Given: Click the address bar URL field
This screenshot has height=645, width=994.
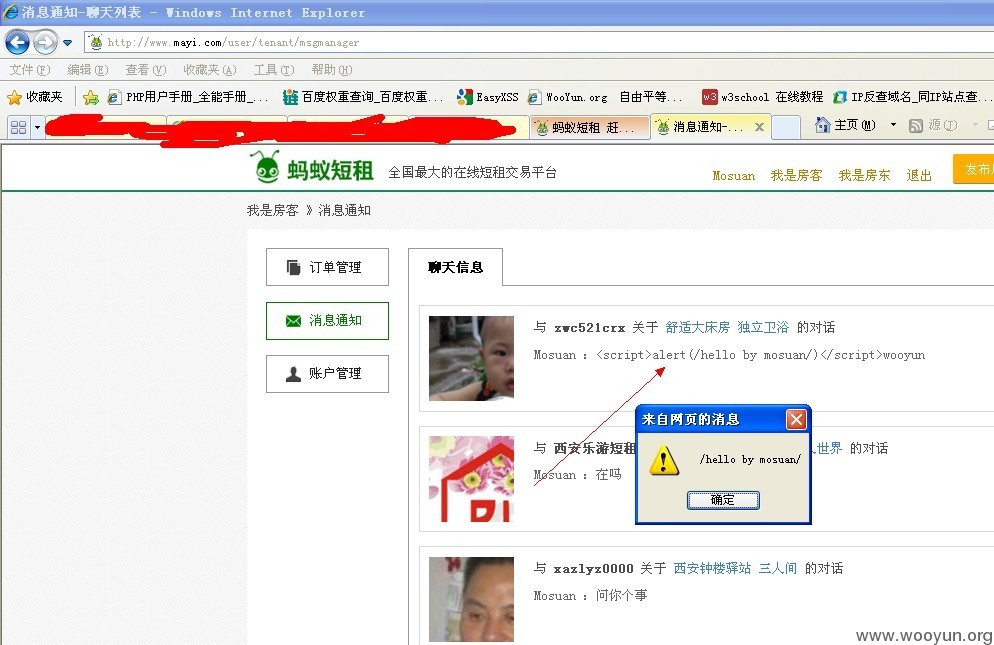Looking at the screenshot, I should [x=539, y=42].
